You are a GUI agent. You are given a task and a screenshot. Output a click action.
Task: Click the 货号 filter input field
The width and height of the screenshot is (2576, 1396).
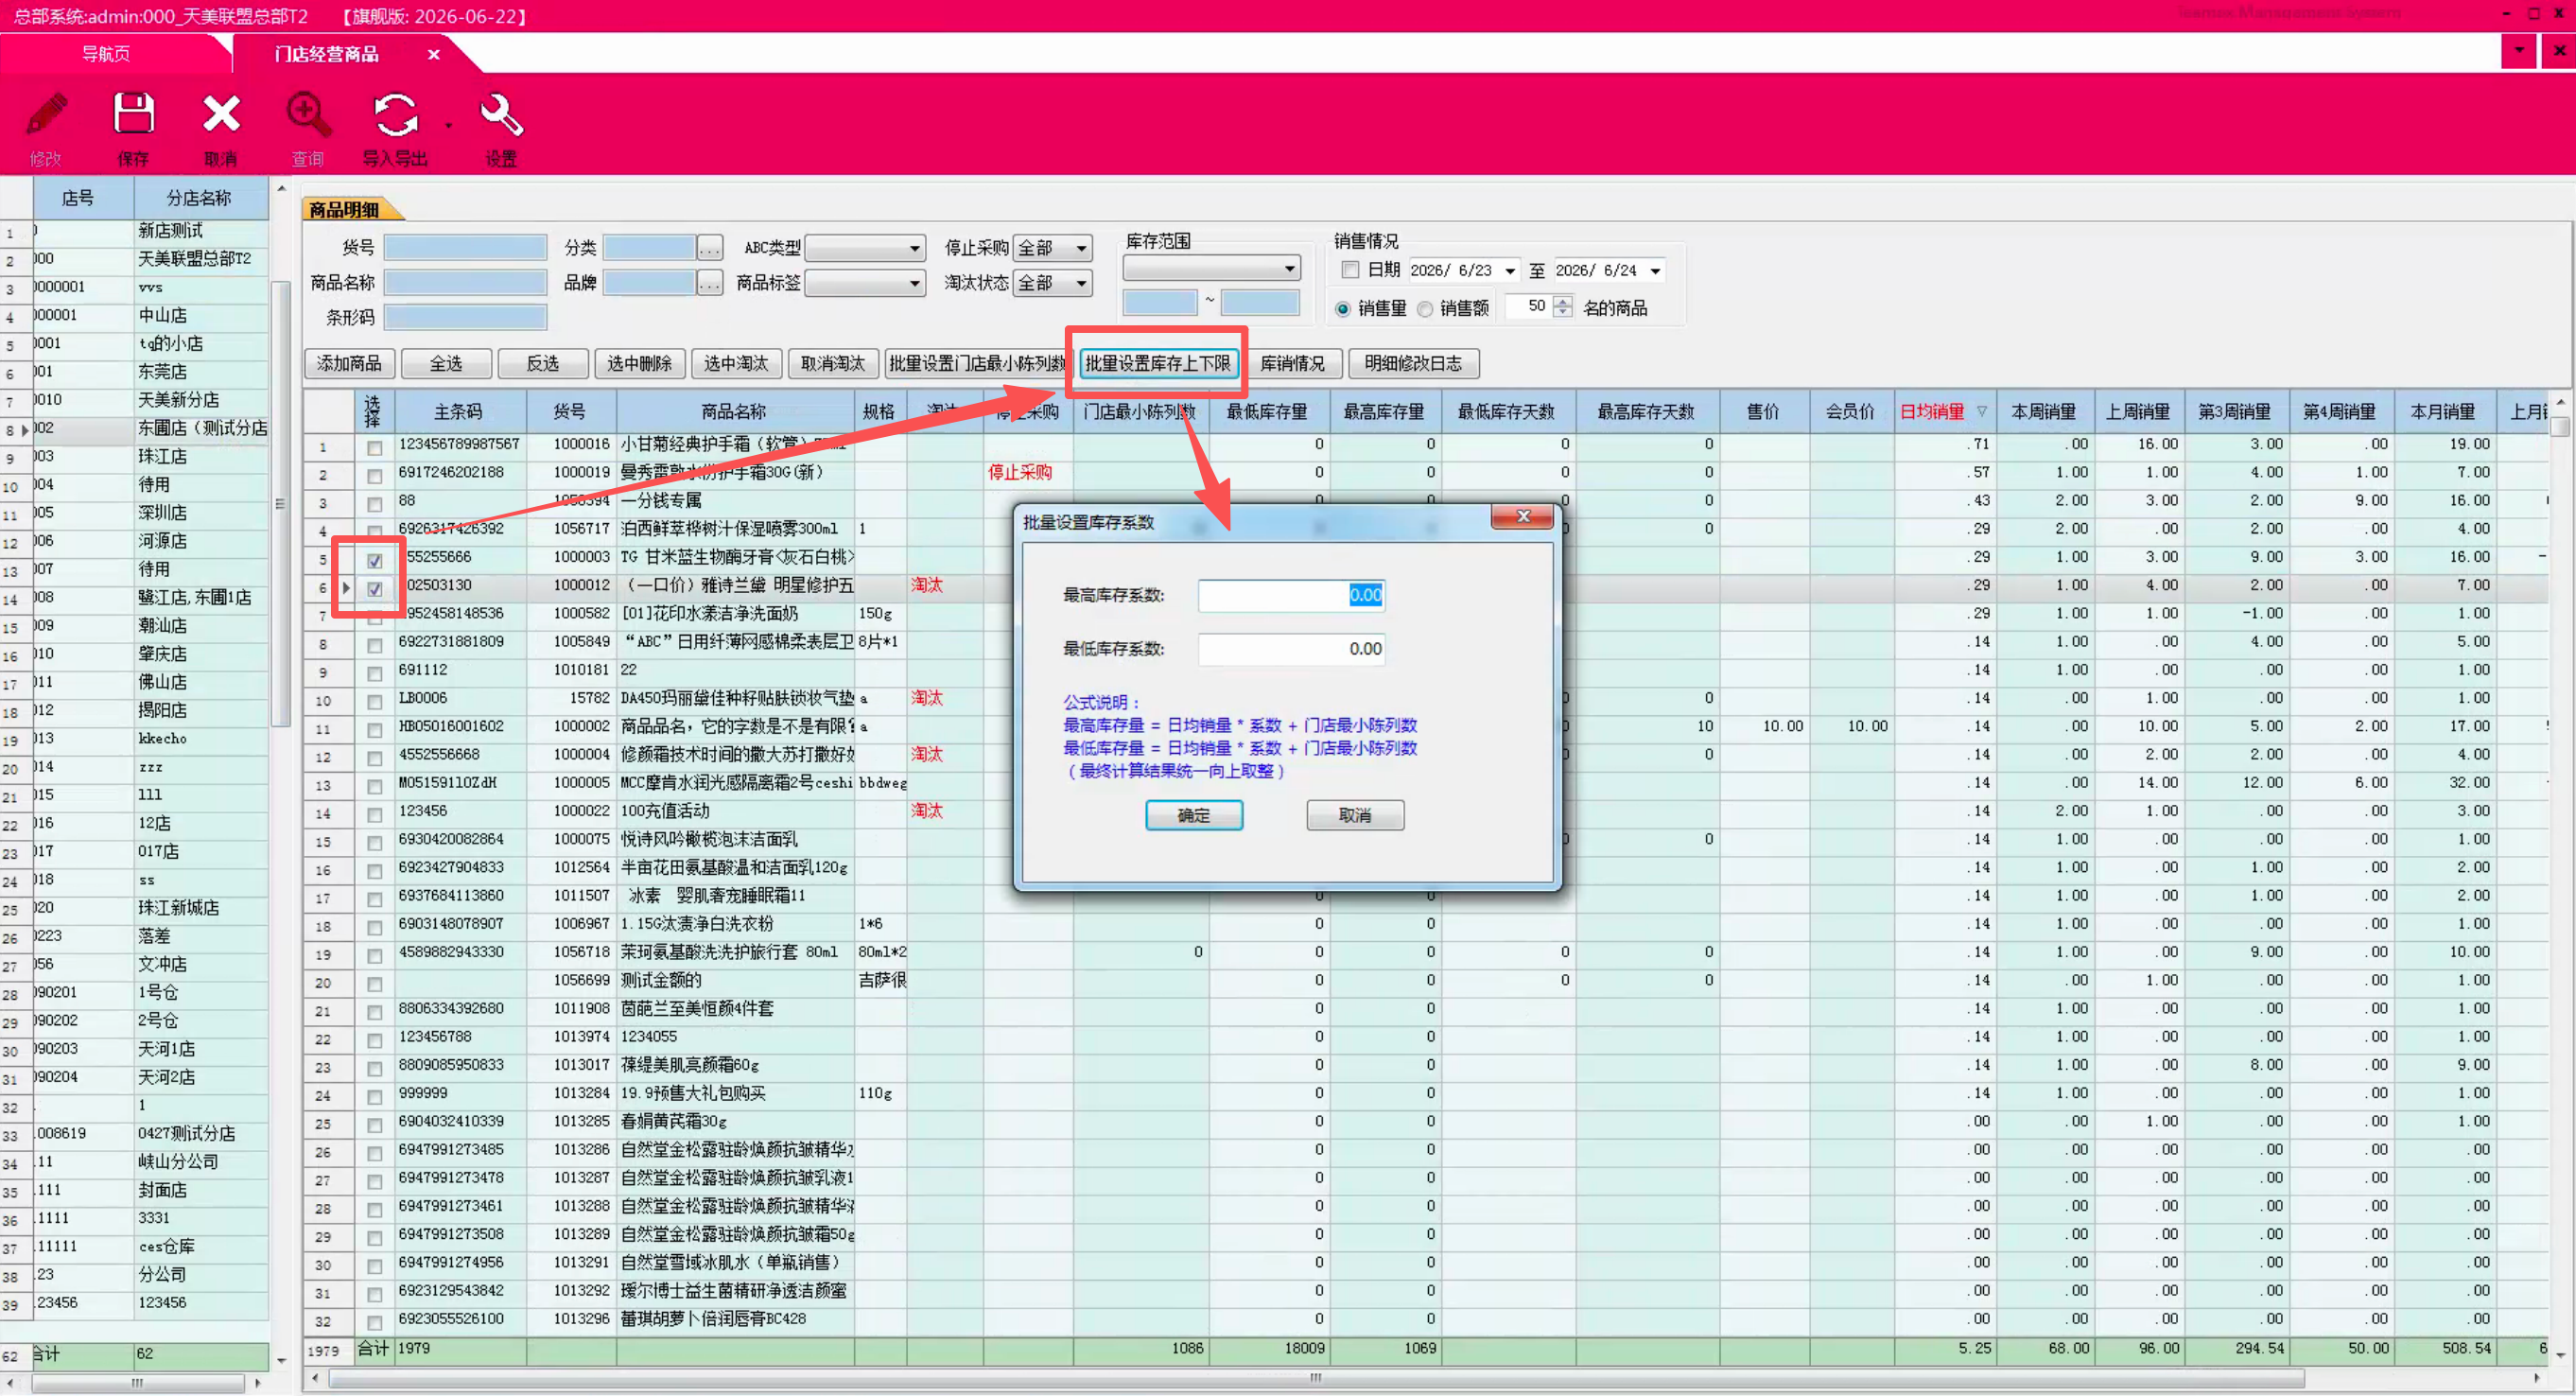pos(465,248)
